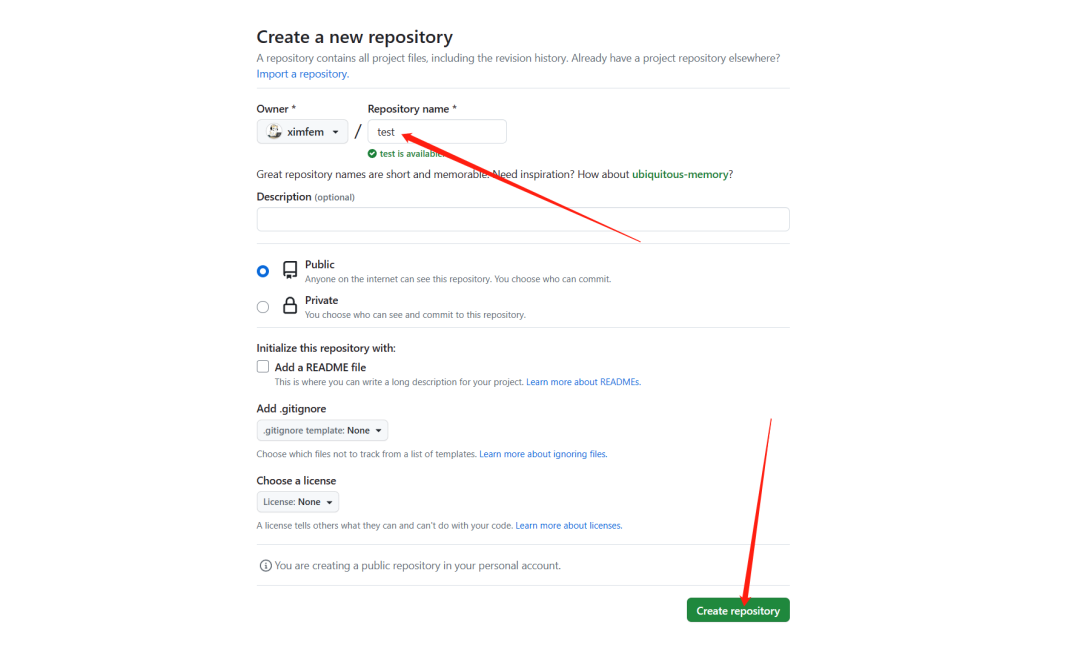Open the Import a repository link

(302, 74)
